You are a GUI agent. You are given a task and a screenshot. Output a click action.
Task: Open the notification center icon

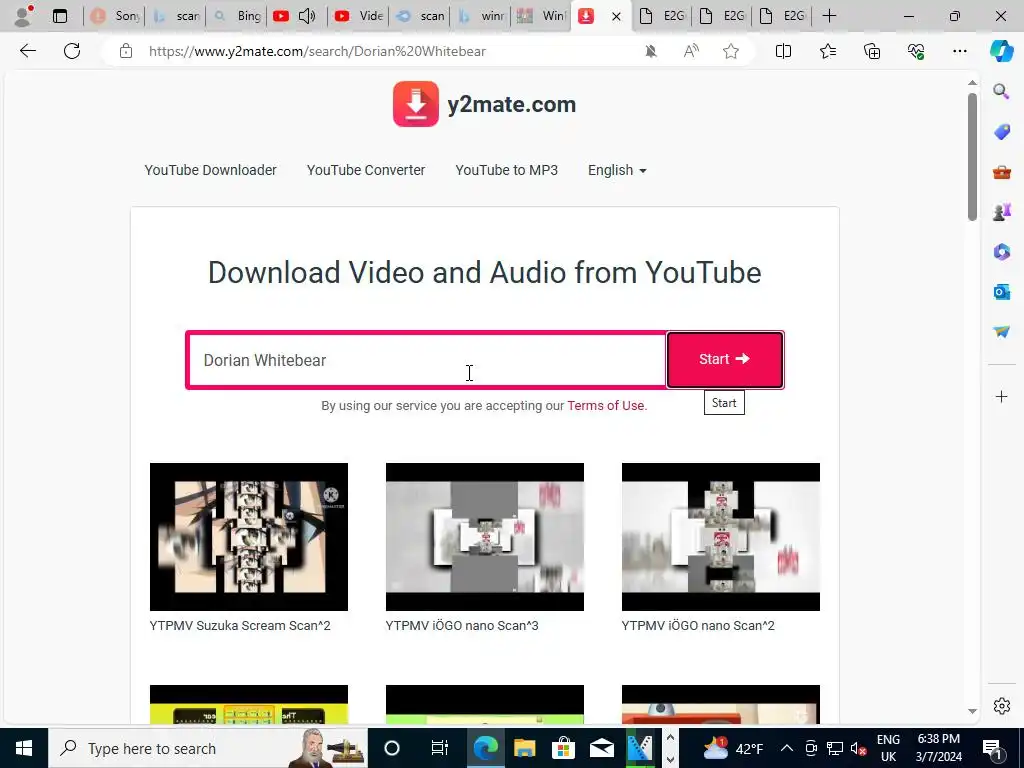click(992, 748)
